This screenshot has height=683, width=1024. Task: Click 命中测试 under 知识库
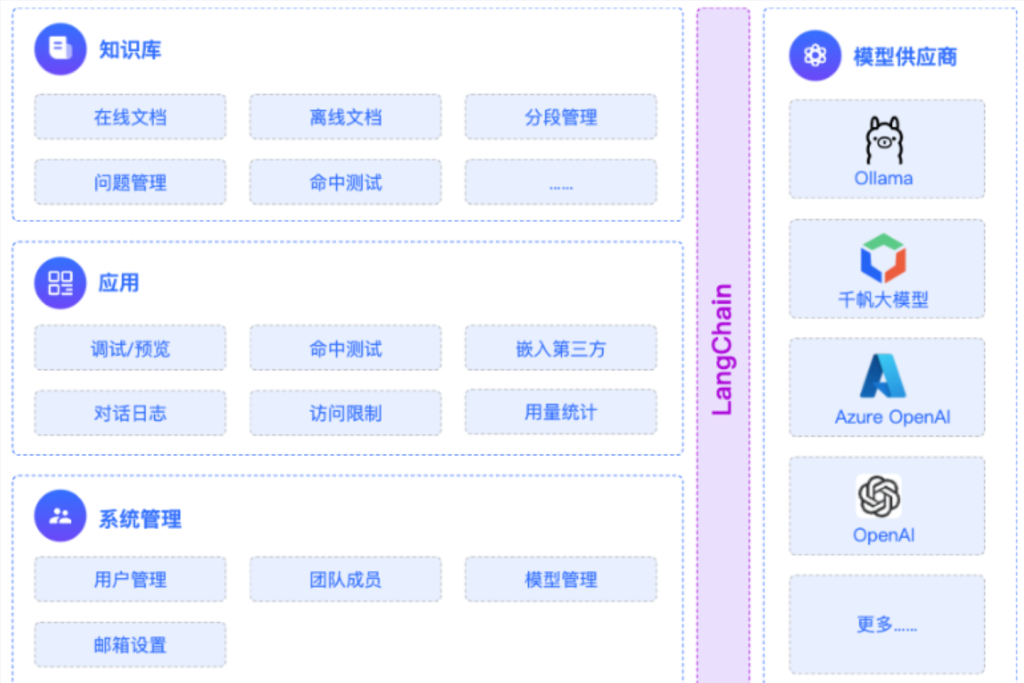click(x=345, y=182)
